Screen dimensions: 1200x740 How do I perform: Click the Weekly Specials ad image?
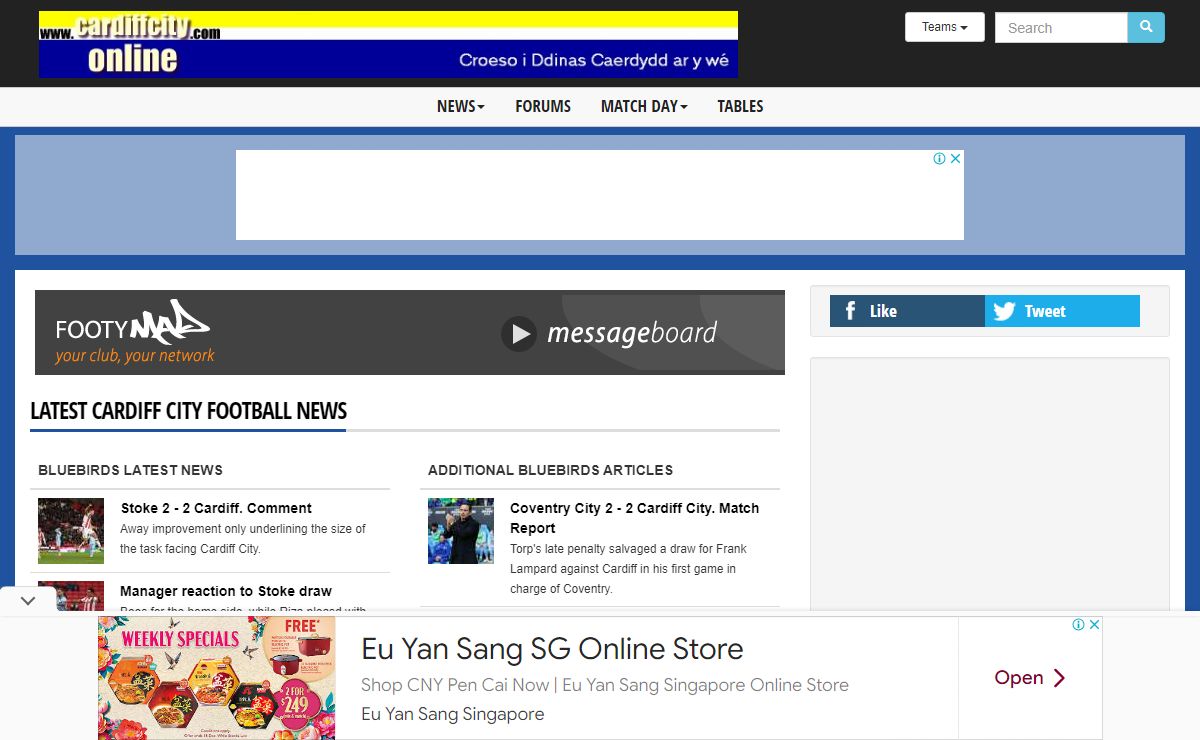click(x=216, y=678)
